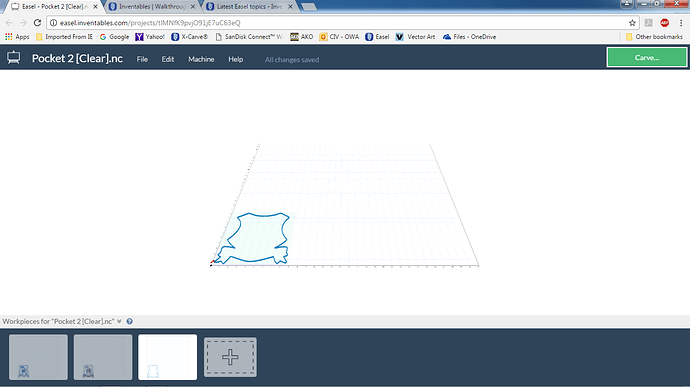Add a new workpiece with plus
Screen dimensions: 690x387
pyautogui.click(x=230, y=357)
